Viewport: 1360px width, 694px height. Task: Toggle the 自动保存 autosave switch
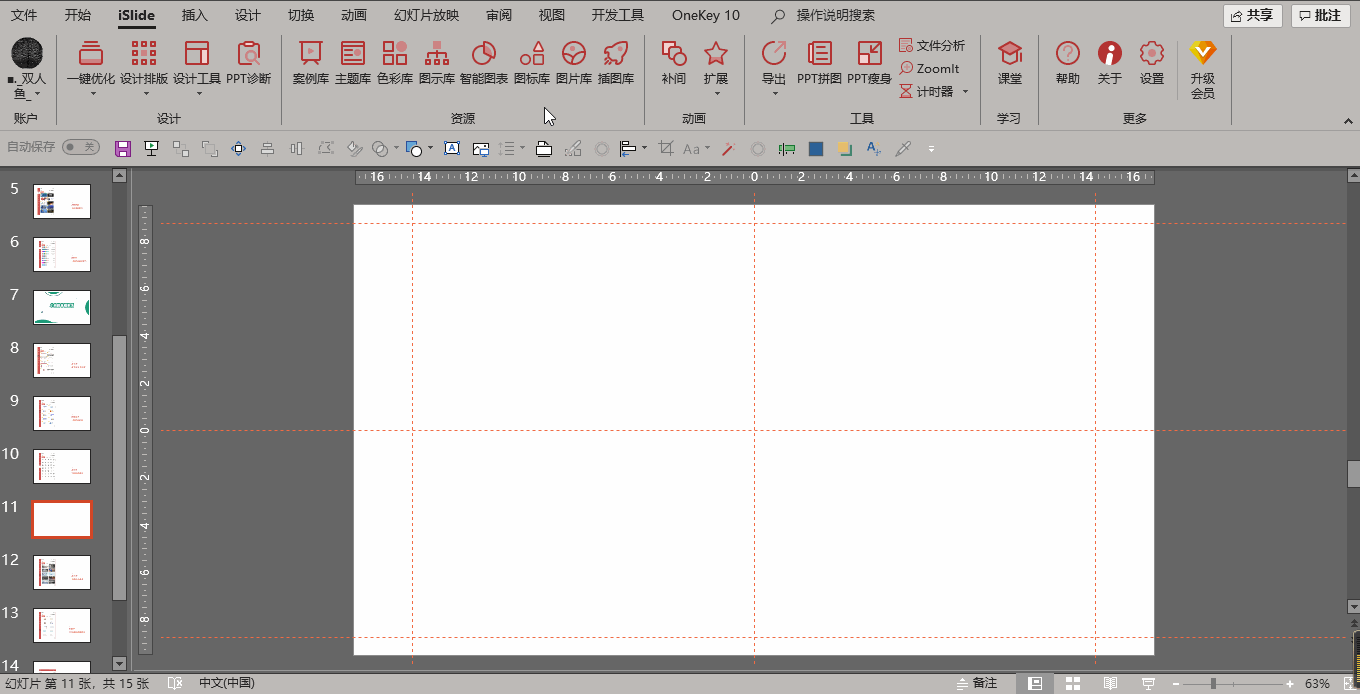[81, 147]
